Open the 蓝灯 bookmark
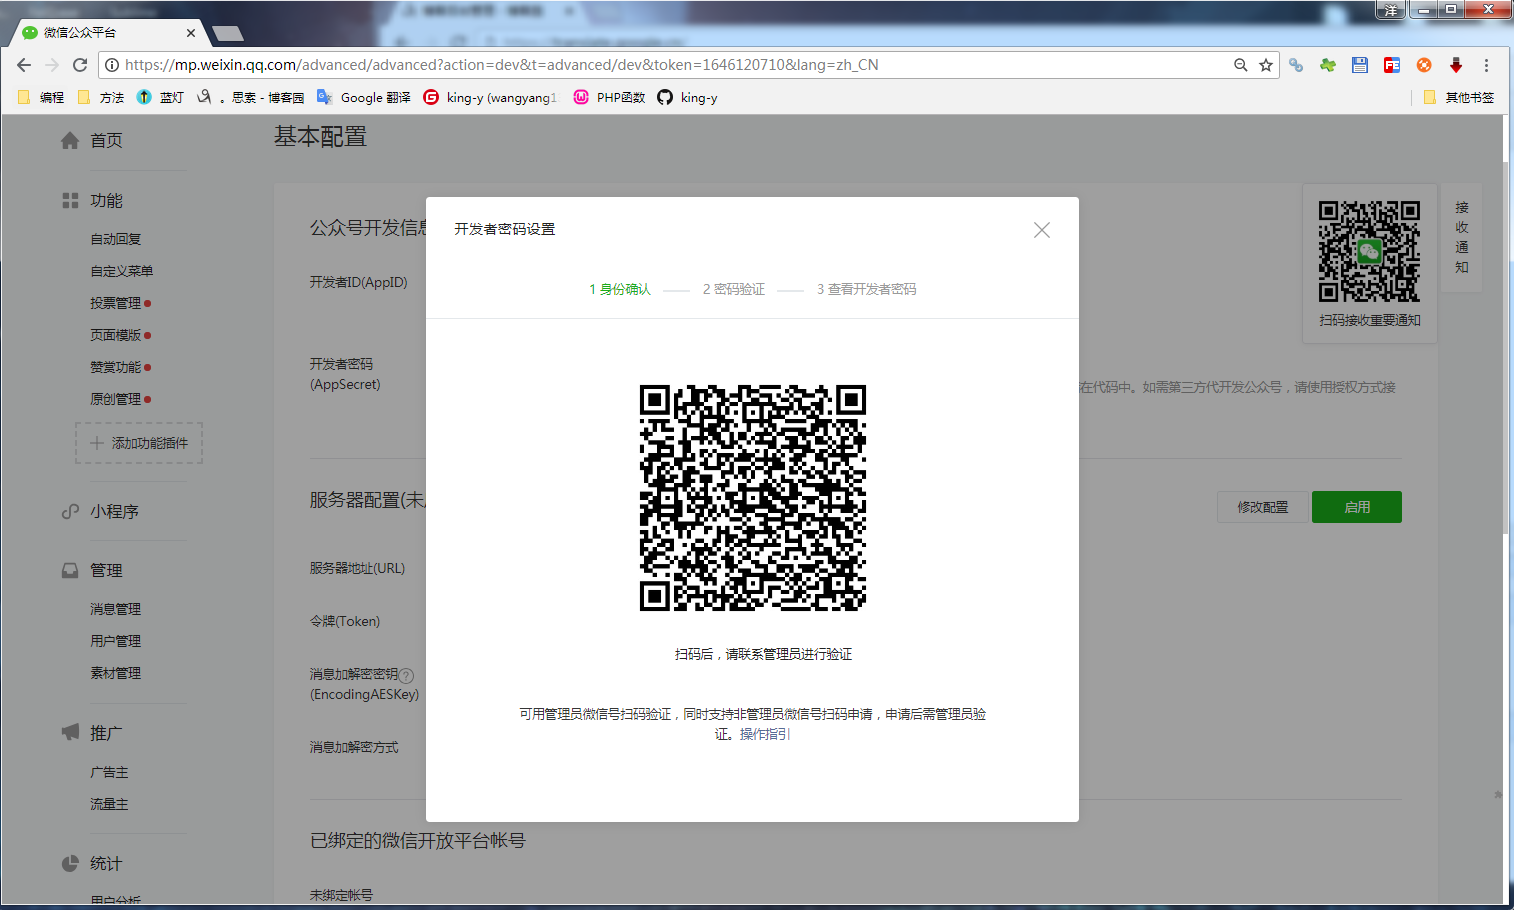1514x910 pixels. click(161, 97)
